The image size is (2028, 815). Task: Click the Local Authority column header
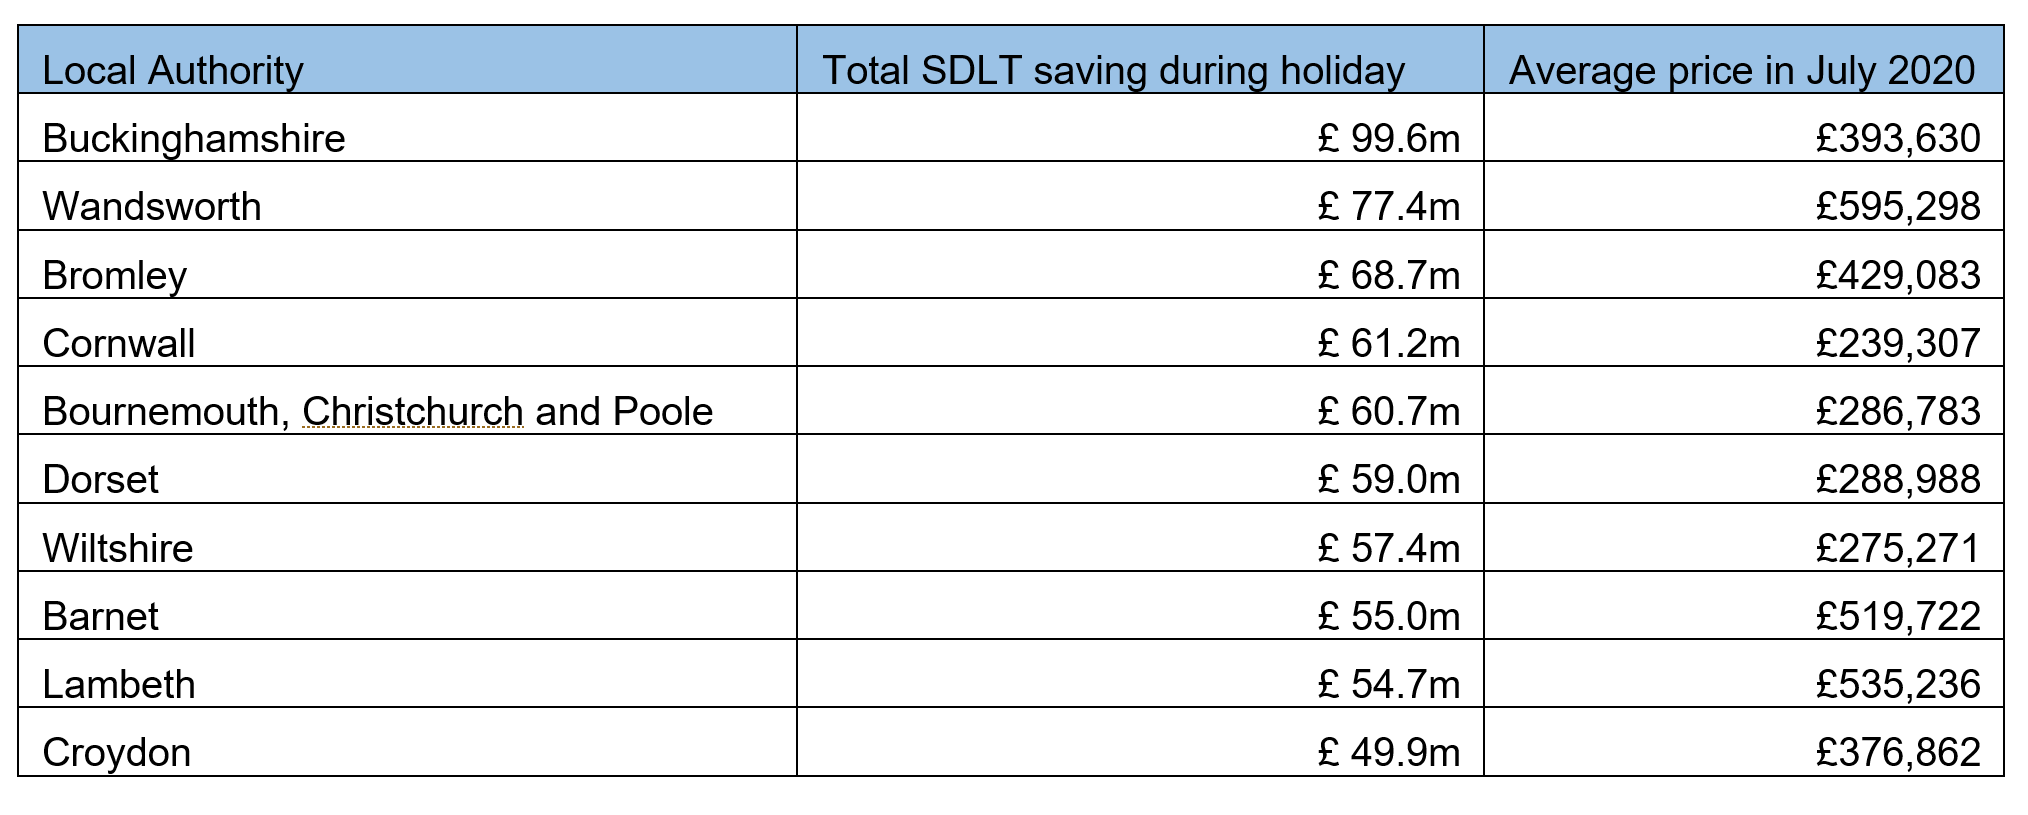(x=172, y=71)
